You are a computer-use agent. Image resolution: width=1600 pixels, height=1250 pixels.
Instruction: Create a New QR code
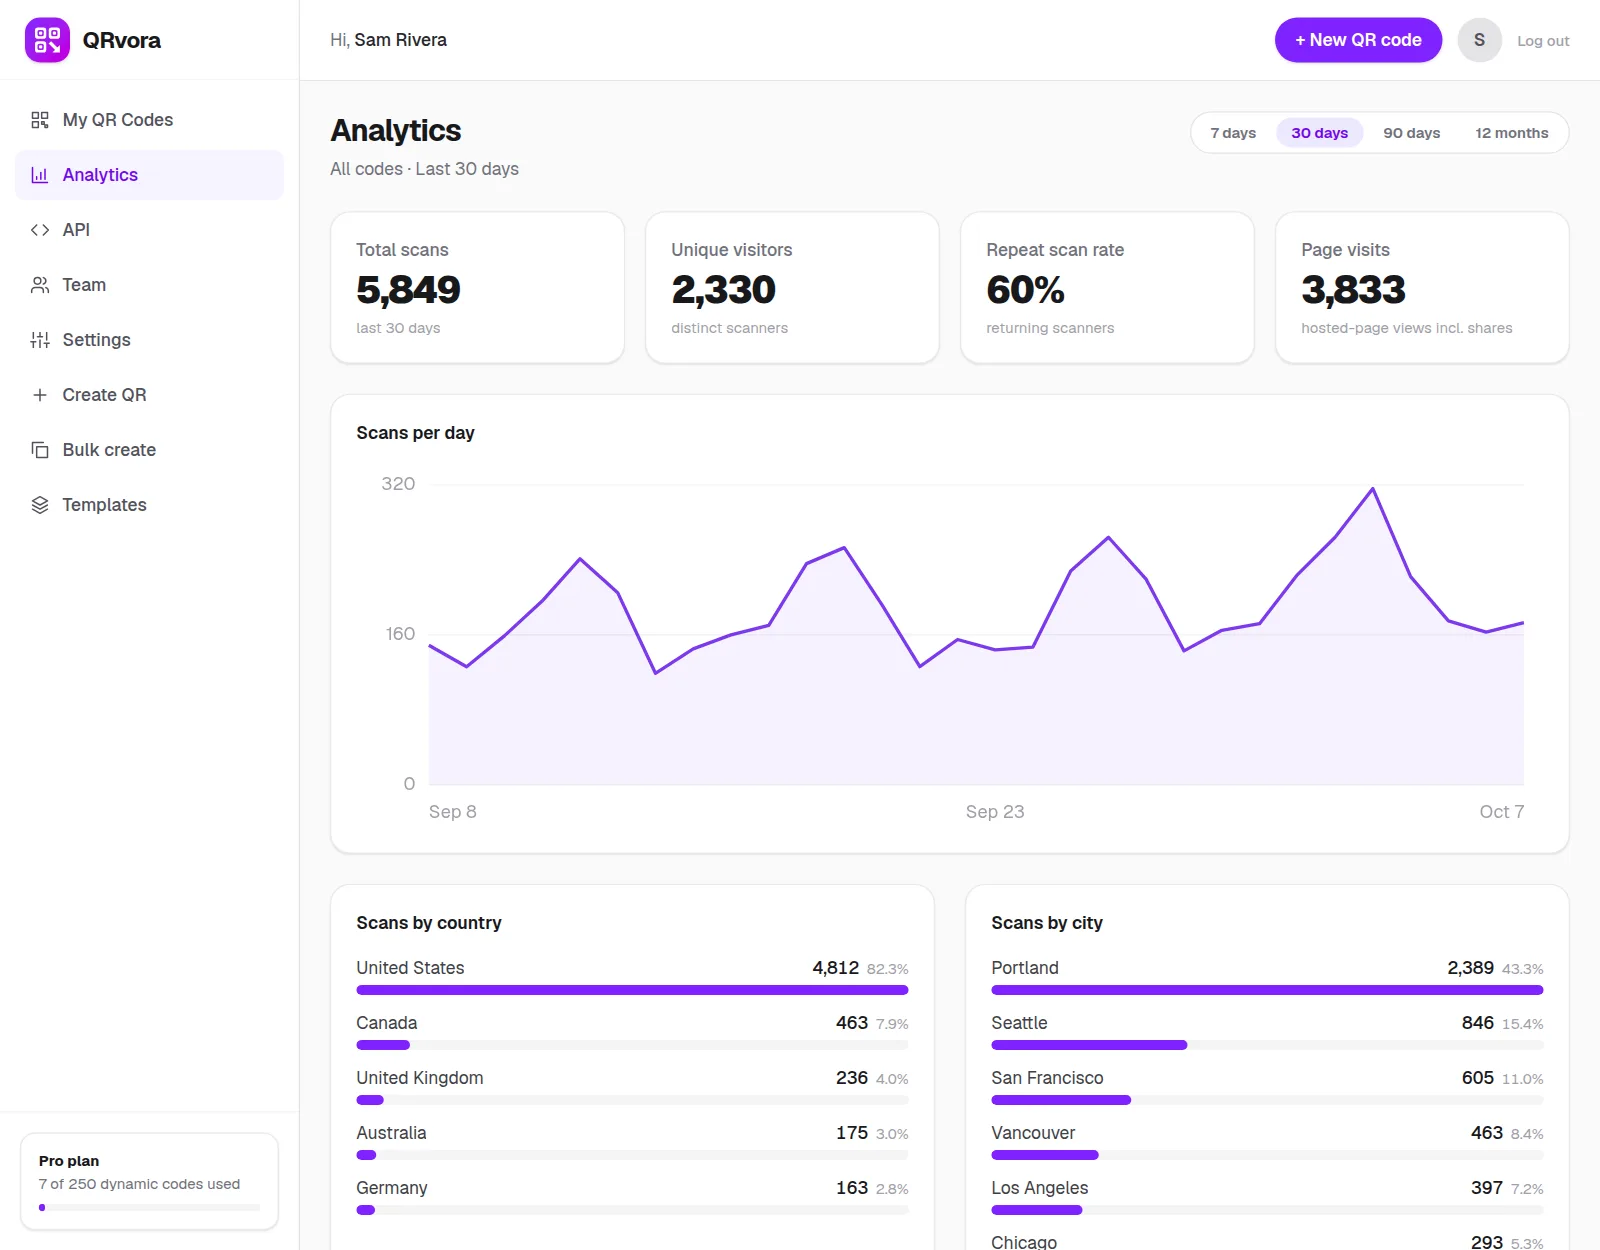click(x=1358, y=40)
